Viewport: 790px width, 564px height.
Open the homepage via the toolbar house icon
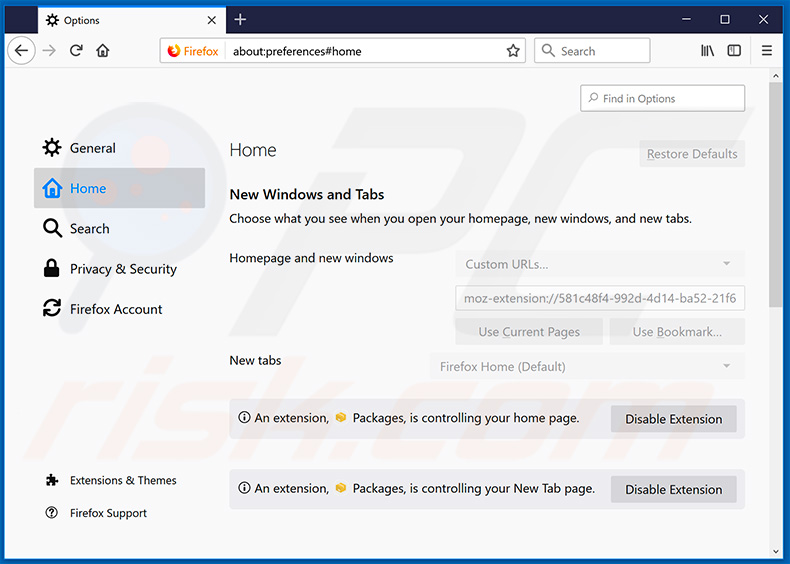[x=103, y=50]
